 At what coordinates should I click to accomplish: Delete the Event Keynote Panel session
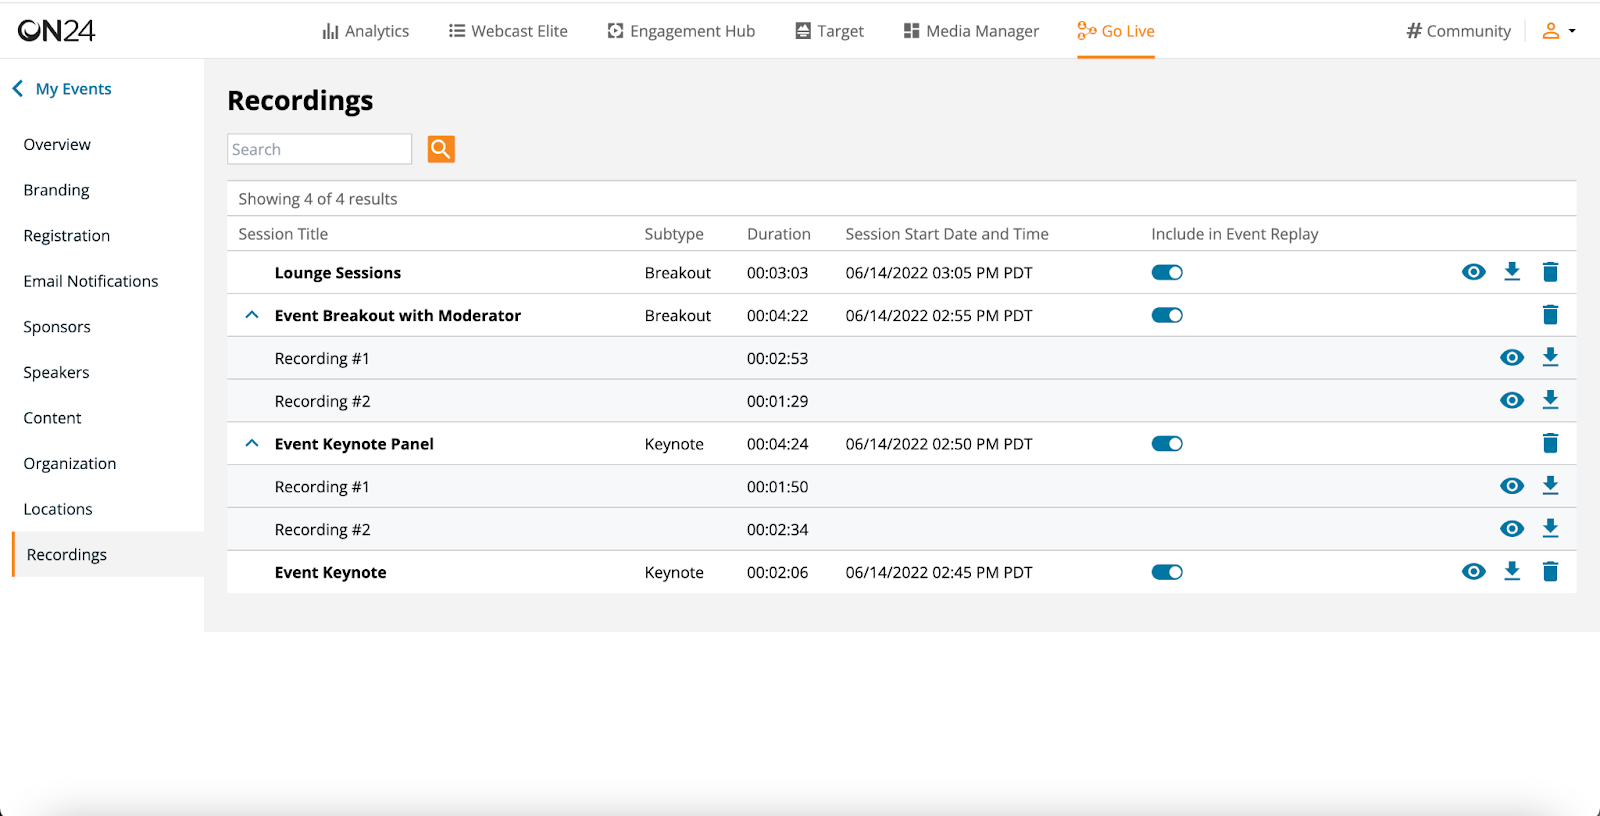pyautogui.click(x=1550, y=443)
